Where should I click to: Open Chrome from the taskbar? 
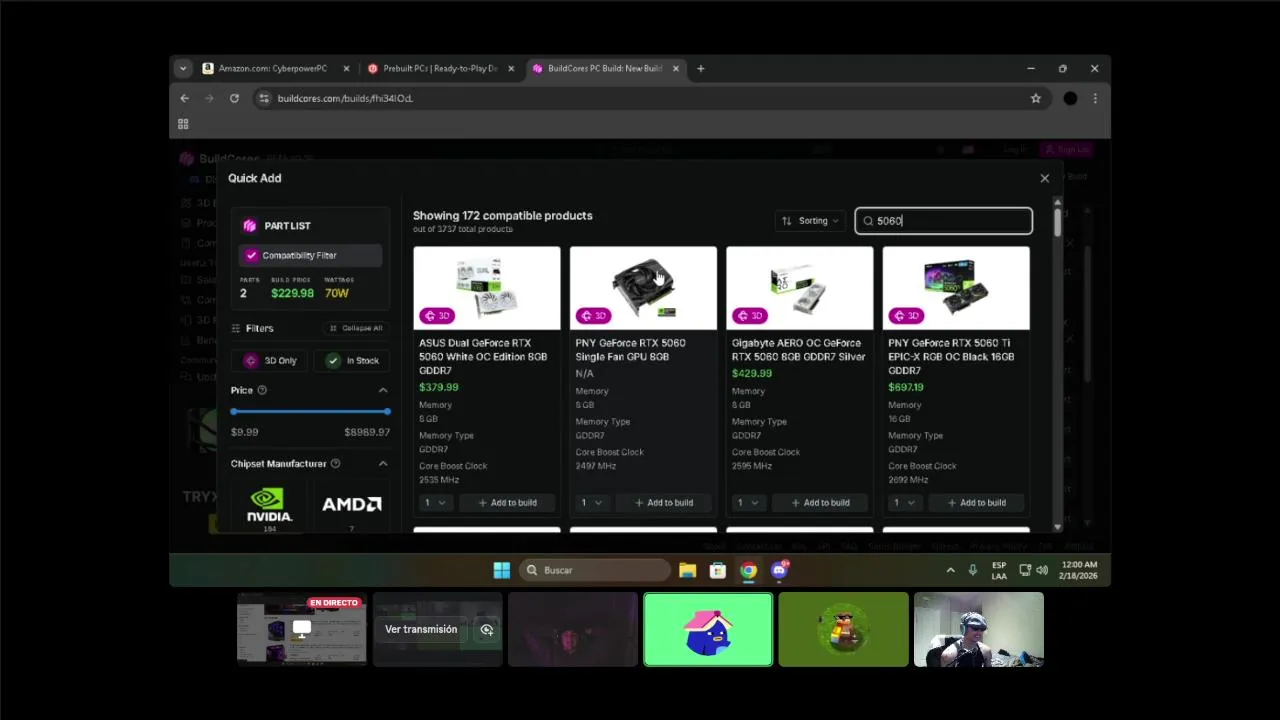coord(748,570)
